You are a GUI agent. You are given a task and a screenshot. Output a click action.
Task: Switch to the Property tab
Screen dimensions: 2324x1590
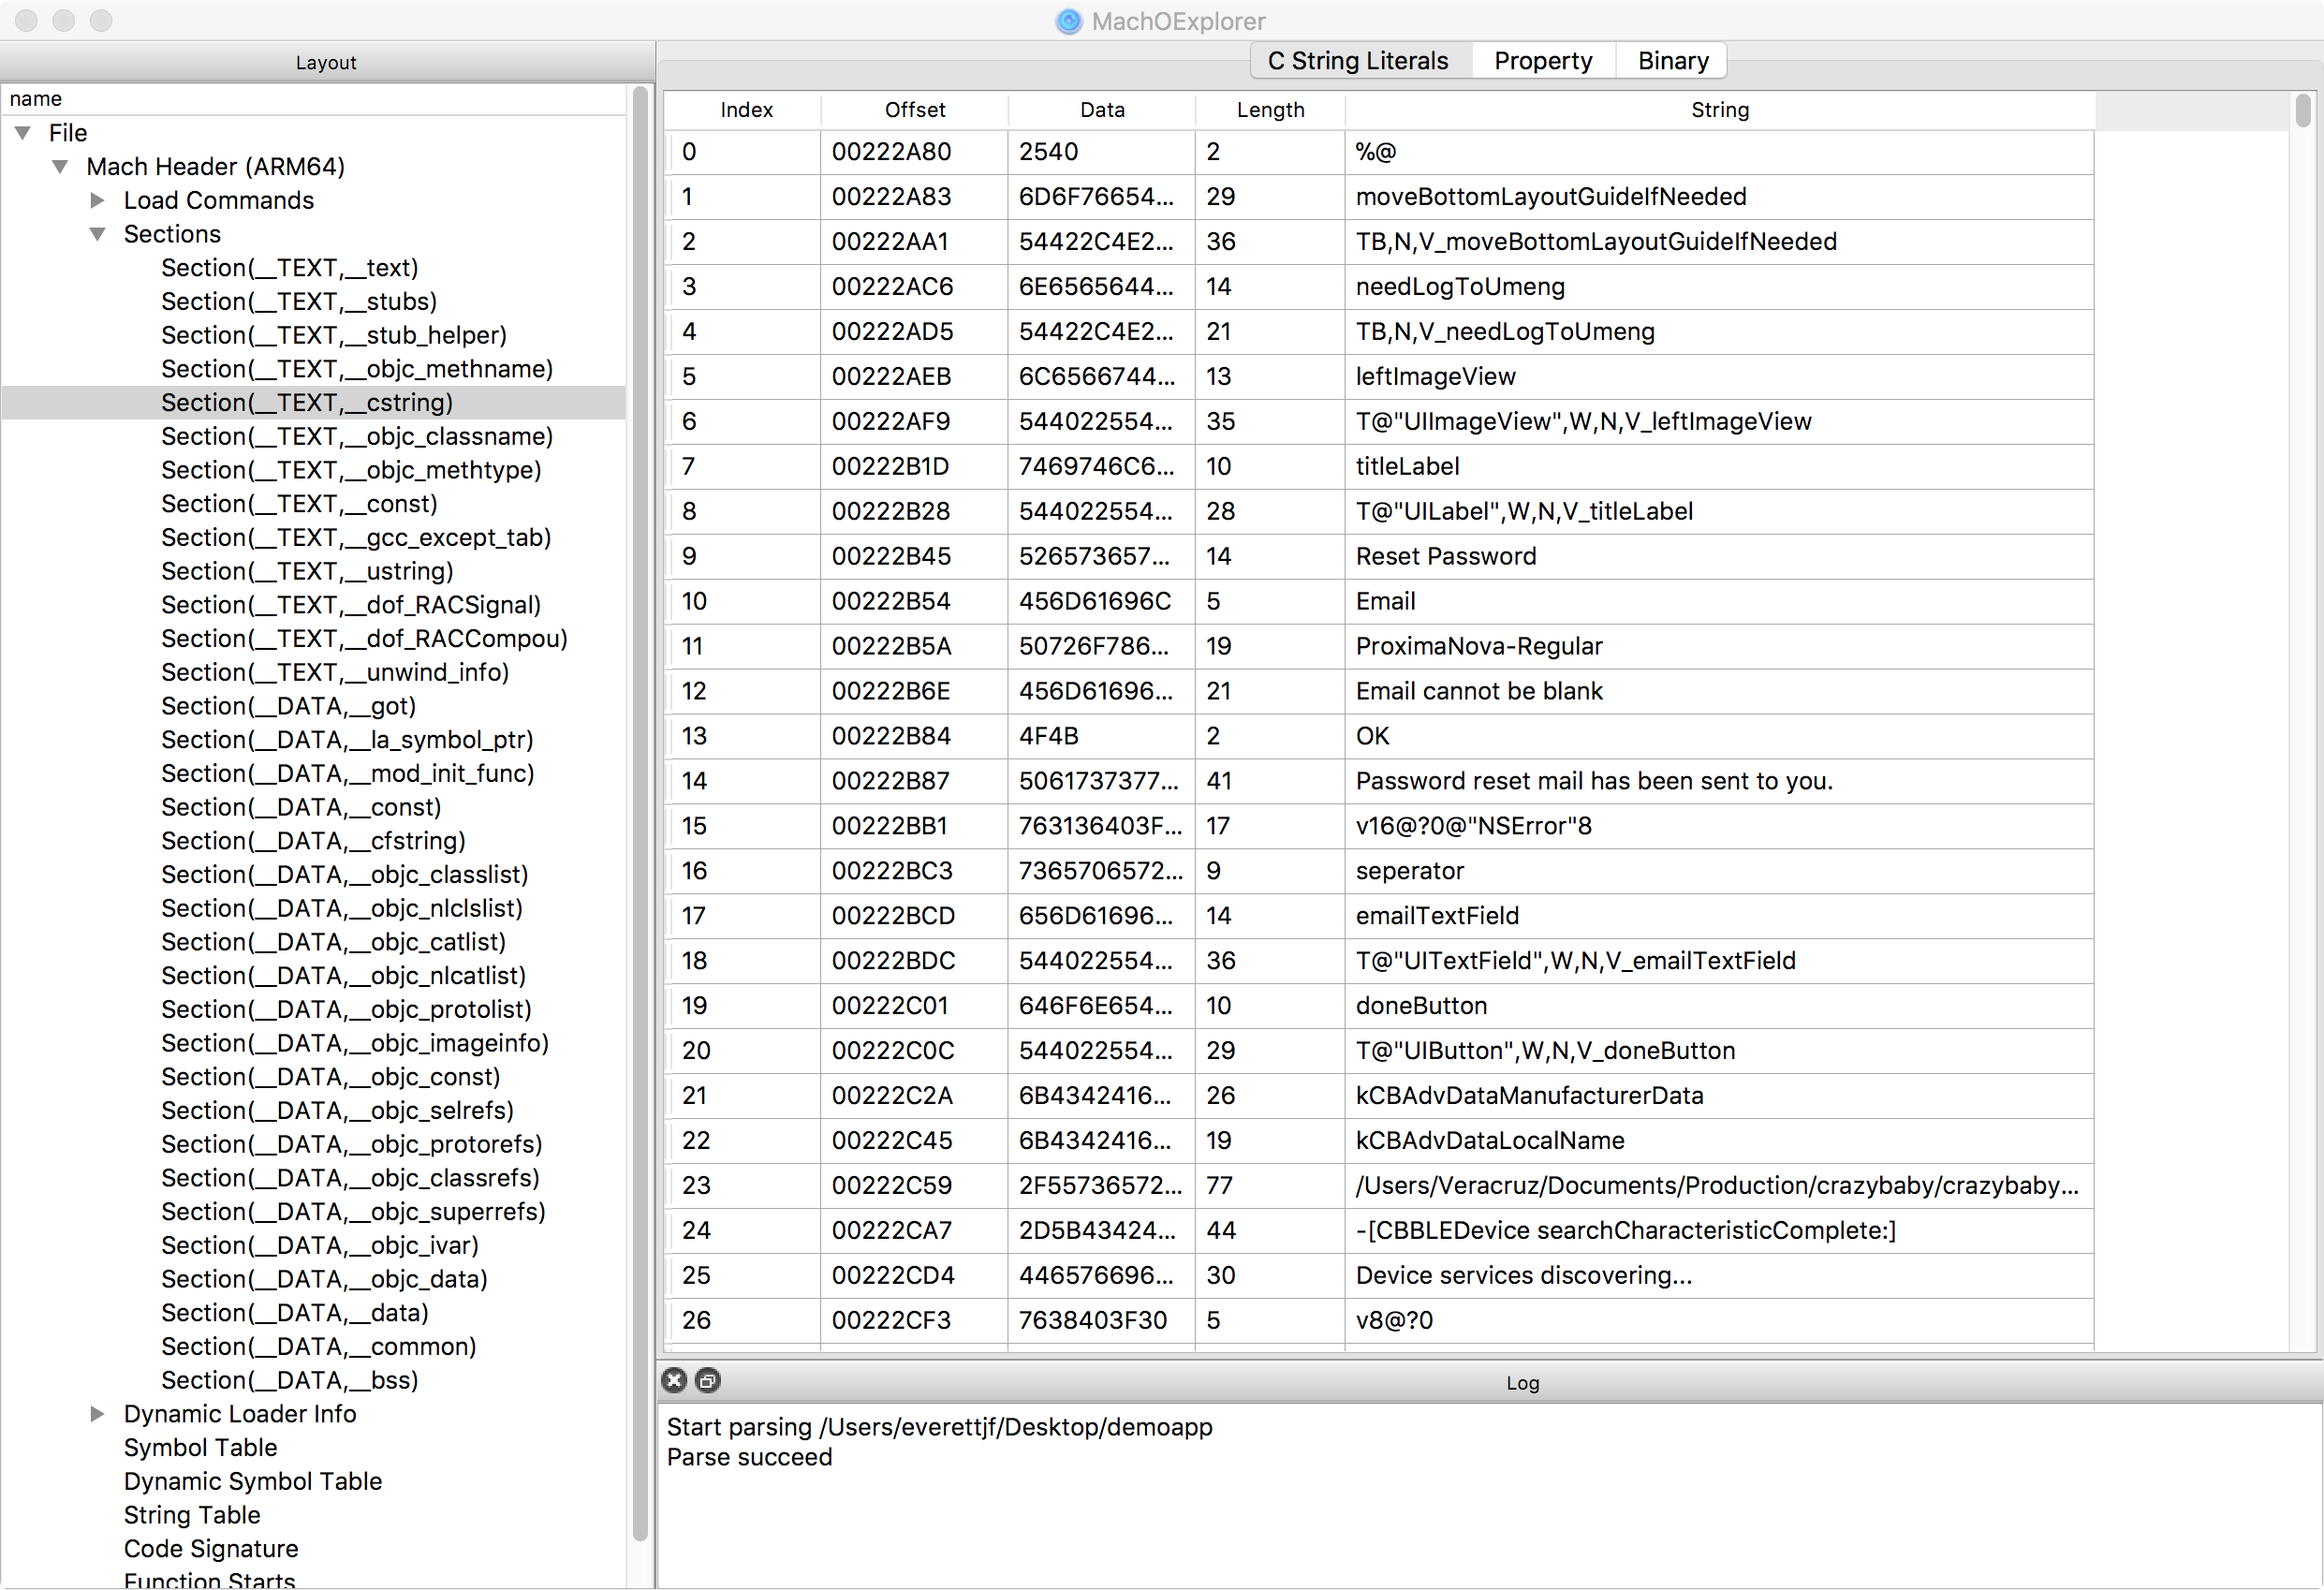[1542, 61]
